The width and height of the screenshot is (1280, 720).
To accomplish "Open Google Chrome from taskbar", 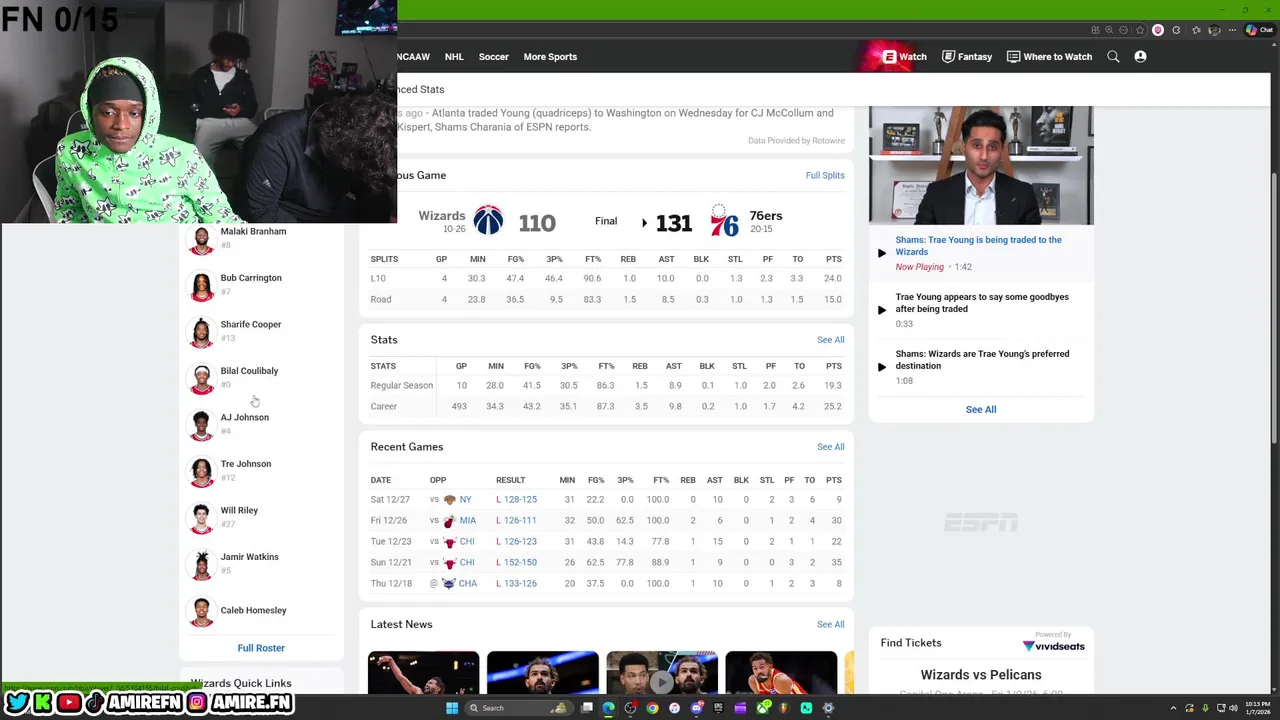I will click(x=652, y=708).
